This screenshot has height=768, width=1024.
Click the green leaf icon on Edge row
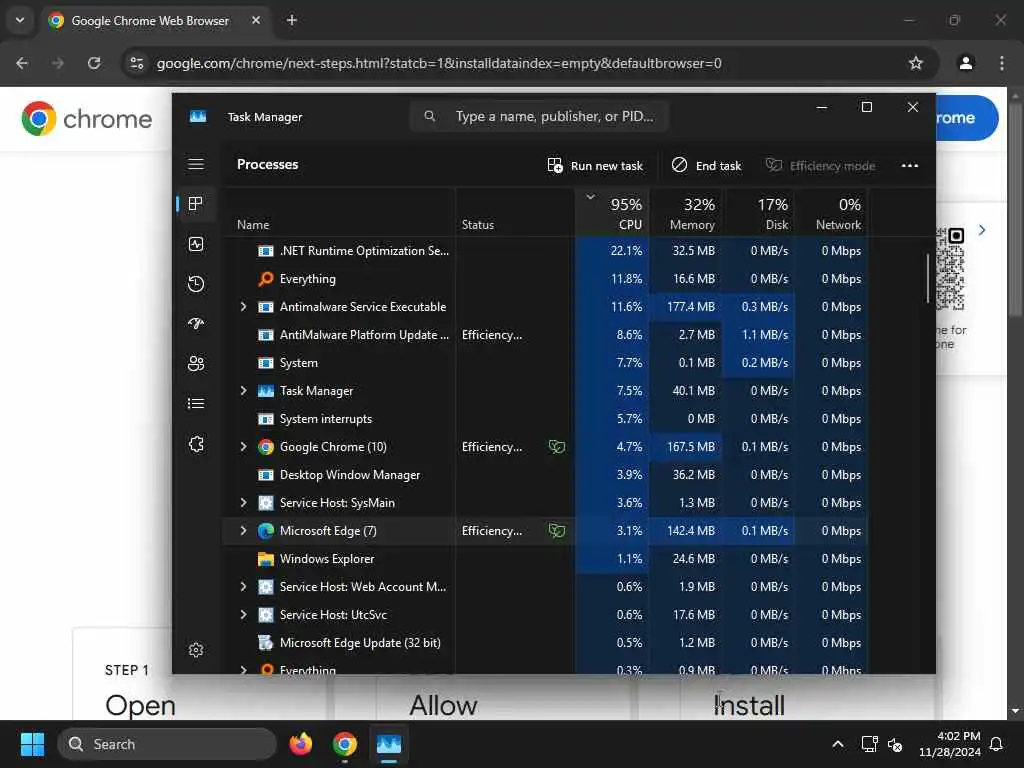tap(557, 531)
